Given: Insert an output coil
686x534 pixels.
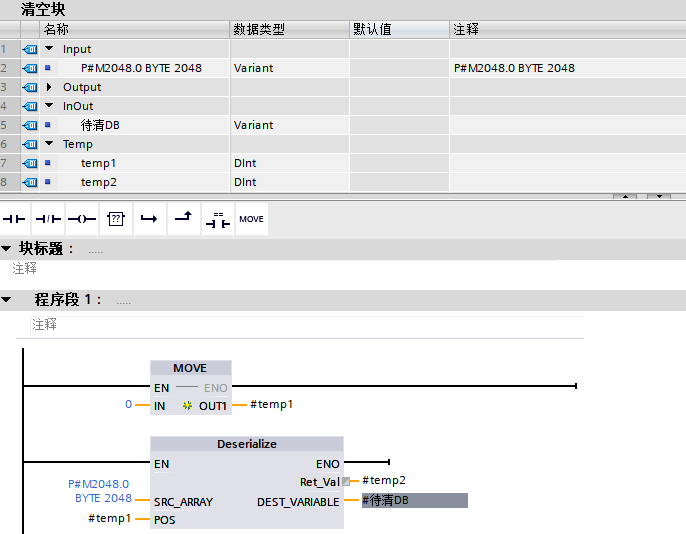Looking at the screenshot, I should click(x=81, y=219).
